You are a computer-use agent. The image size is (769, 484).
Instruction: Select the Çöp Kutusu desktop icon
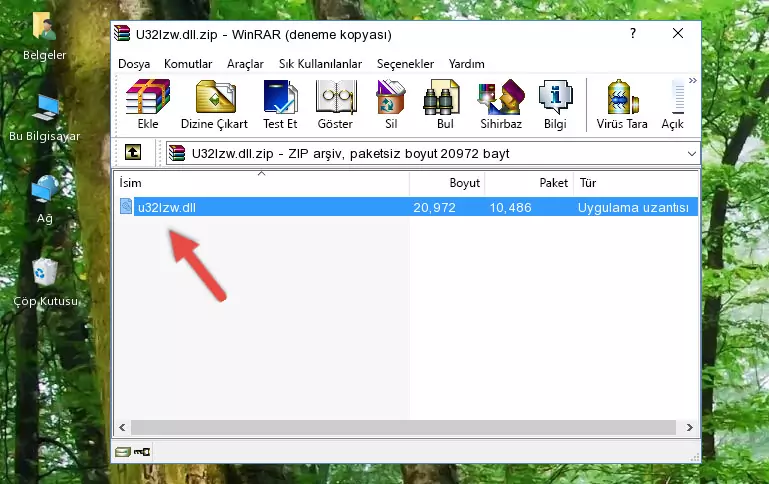pos(45,283)
